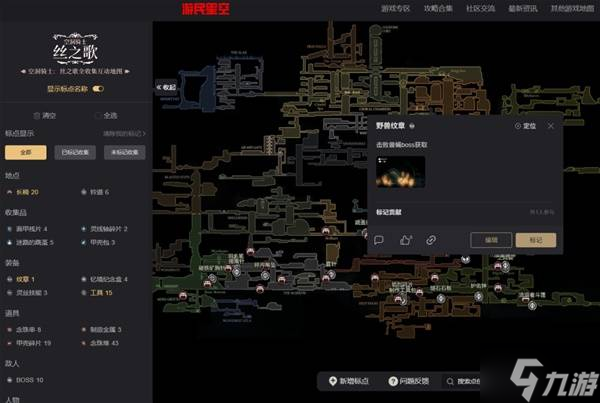The width and height of the screenshot is (600, 403).
Task: Open the 野兽纹章 screenshot thumbnail
Action: 400,171
